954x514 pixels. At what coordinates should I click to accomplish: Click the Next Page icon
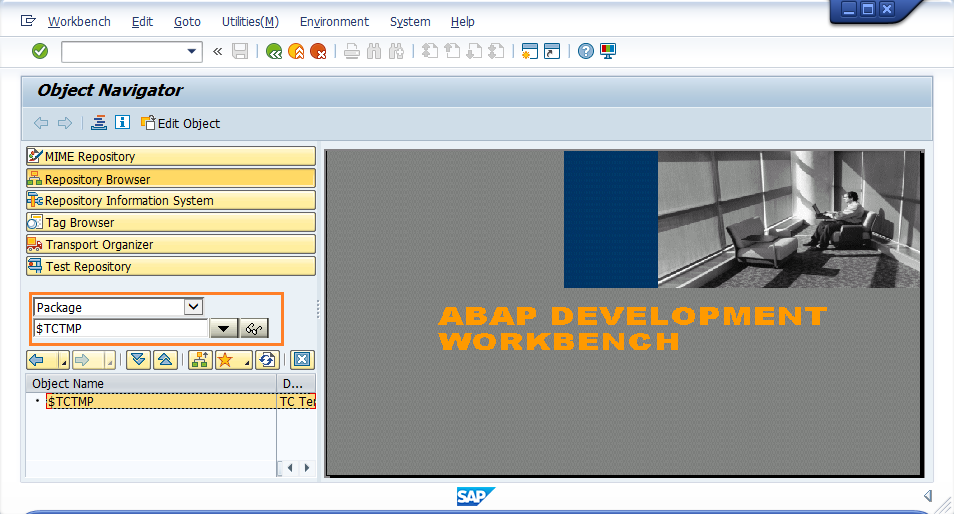pyautogui.click(x=474, y=51)
